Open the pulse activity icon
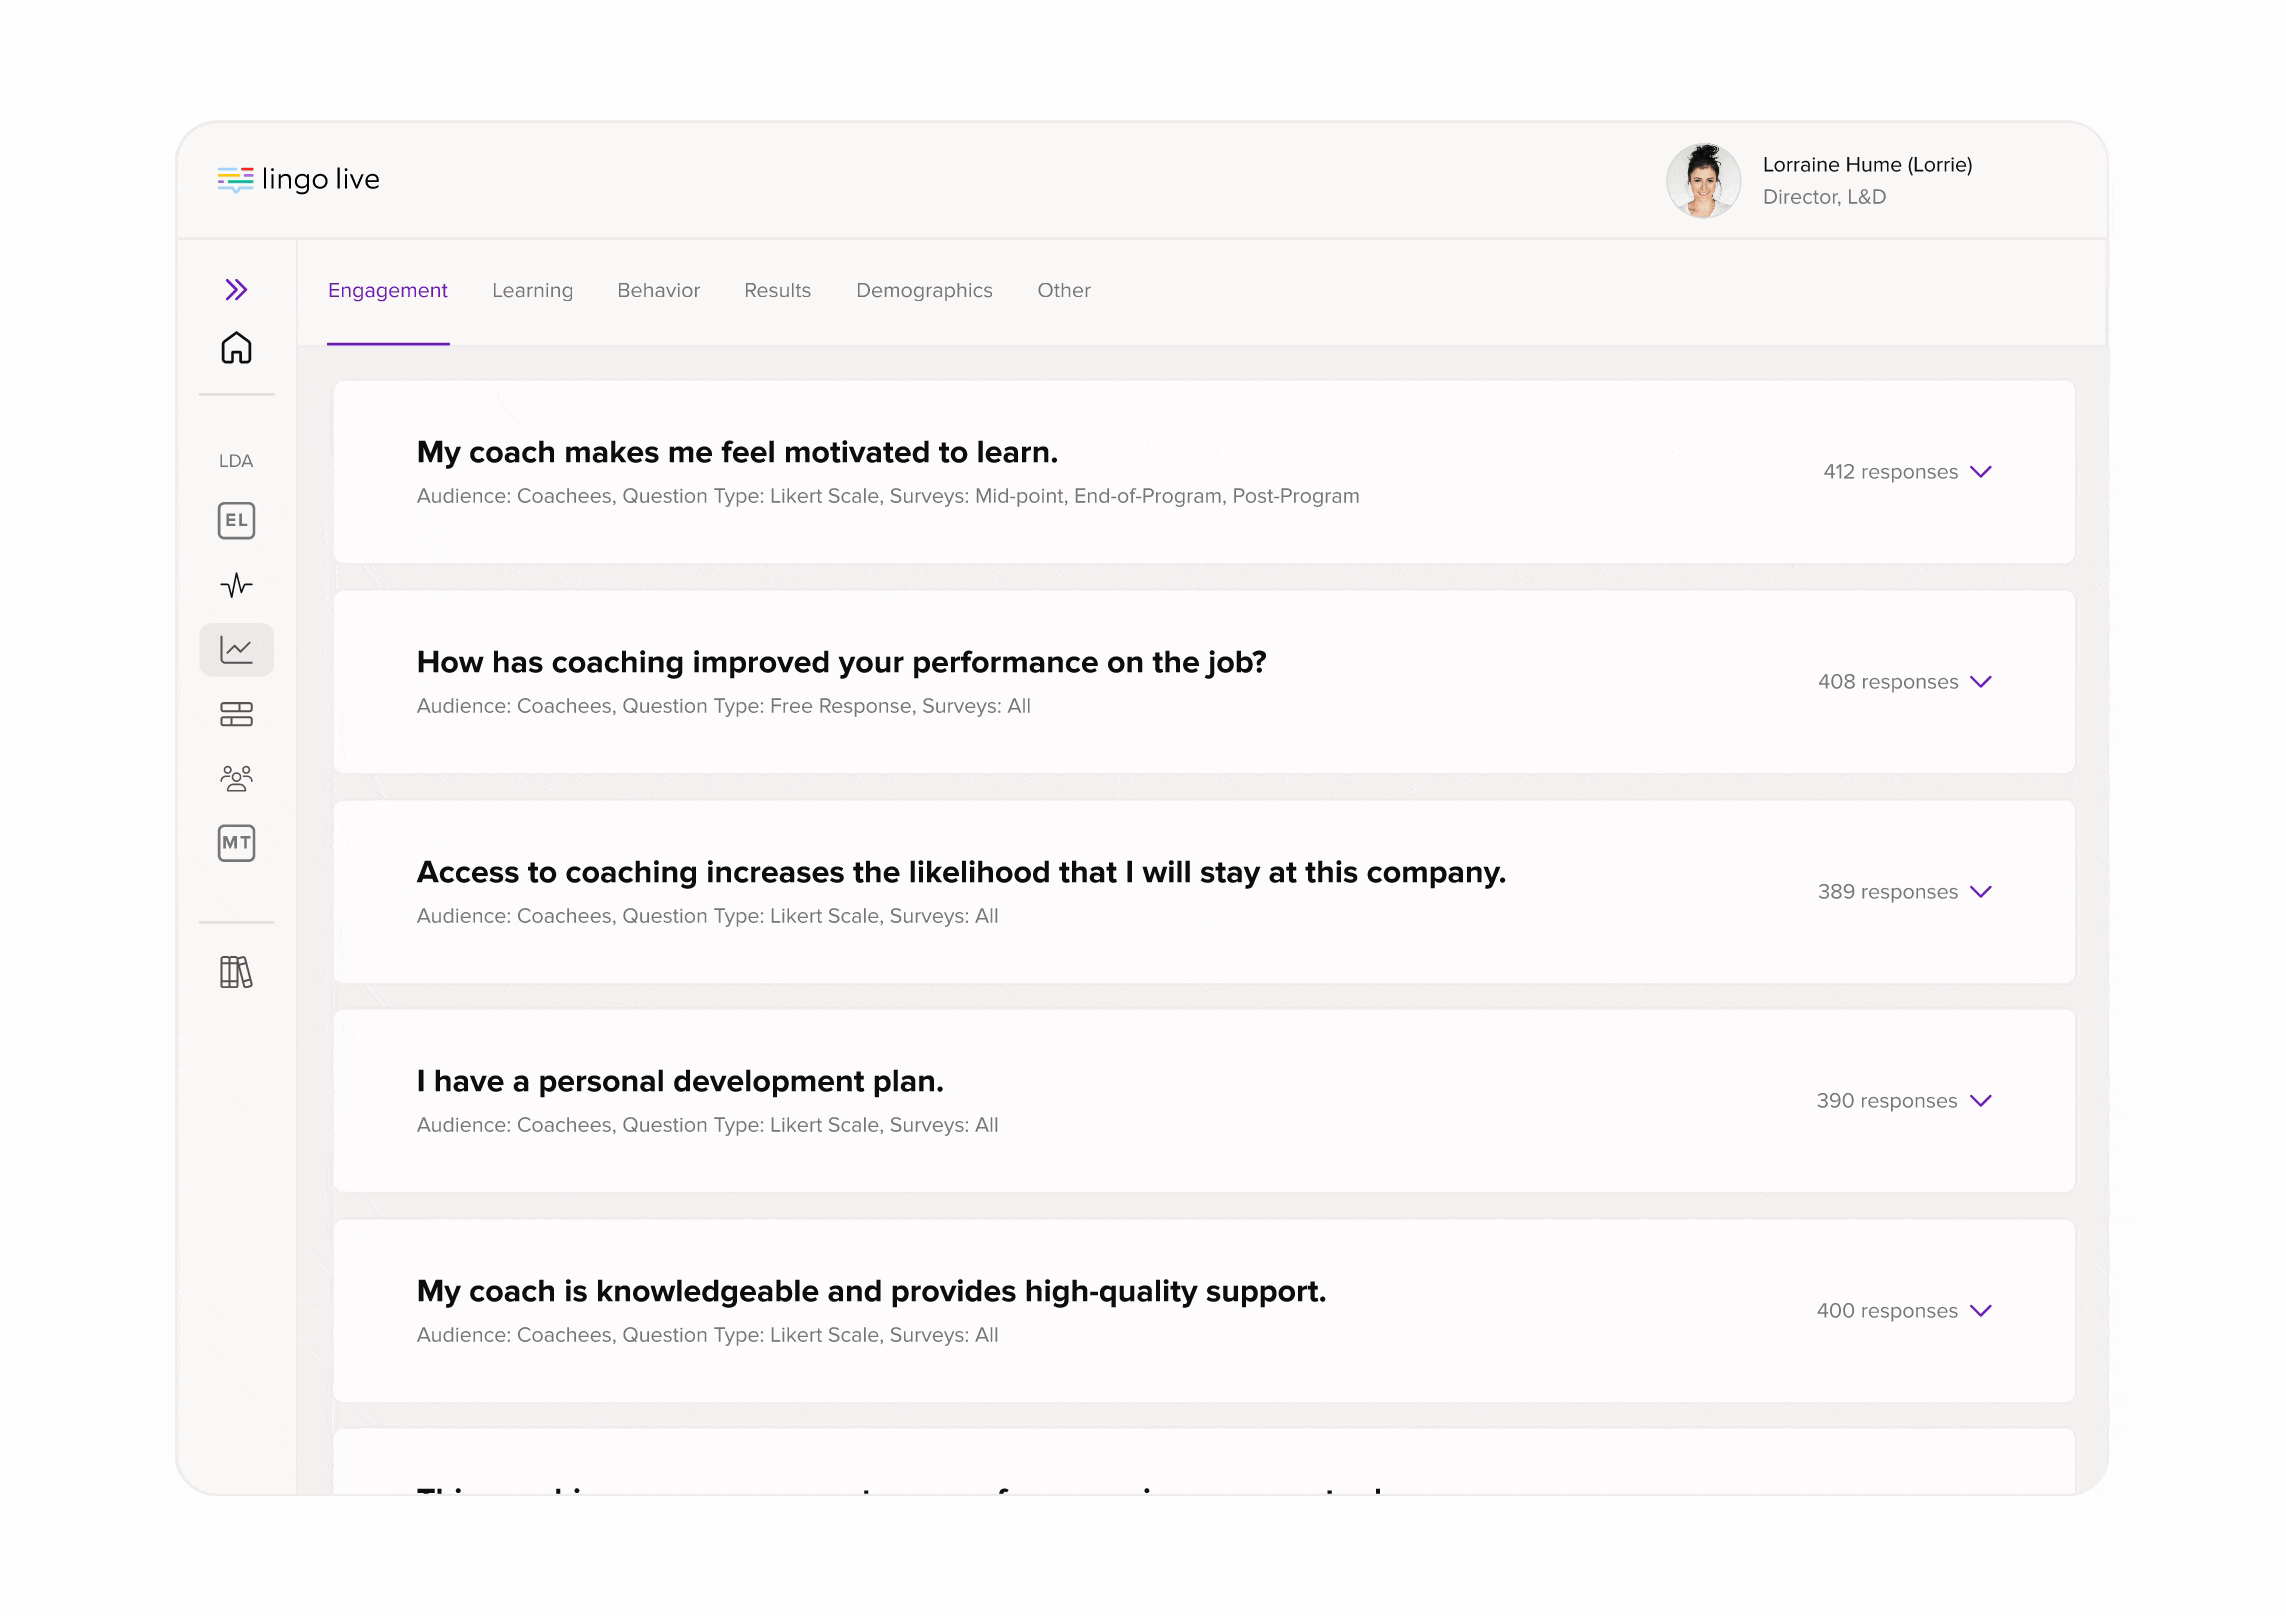Image resolution: width=2286 pixels, height=1616 pixels. click(236, 585)
